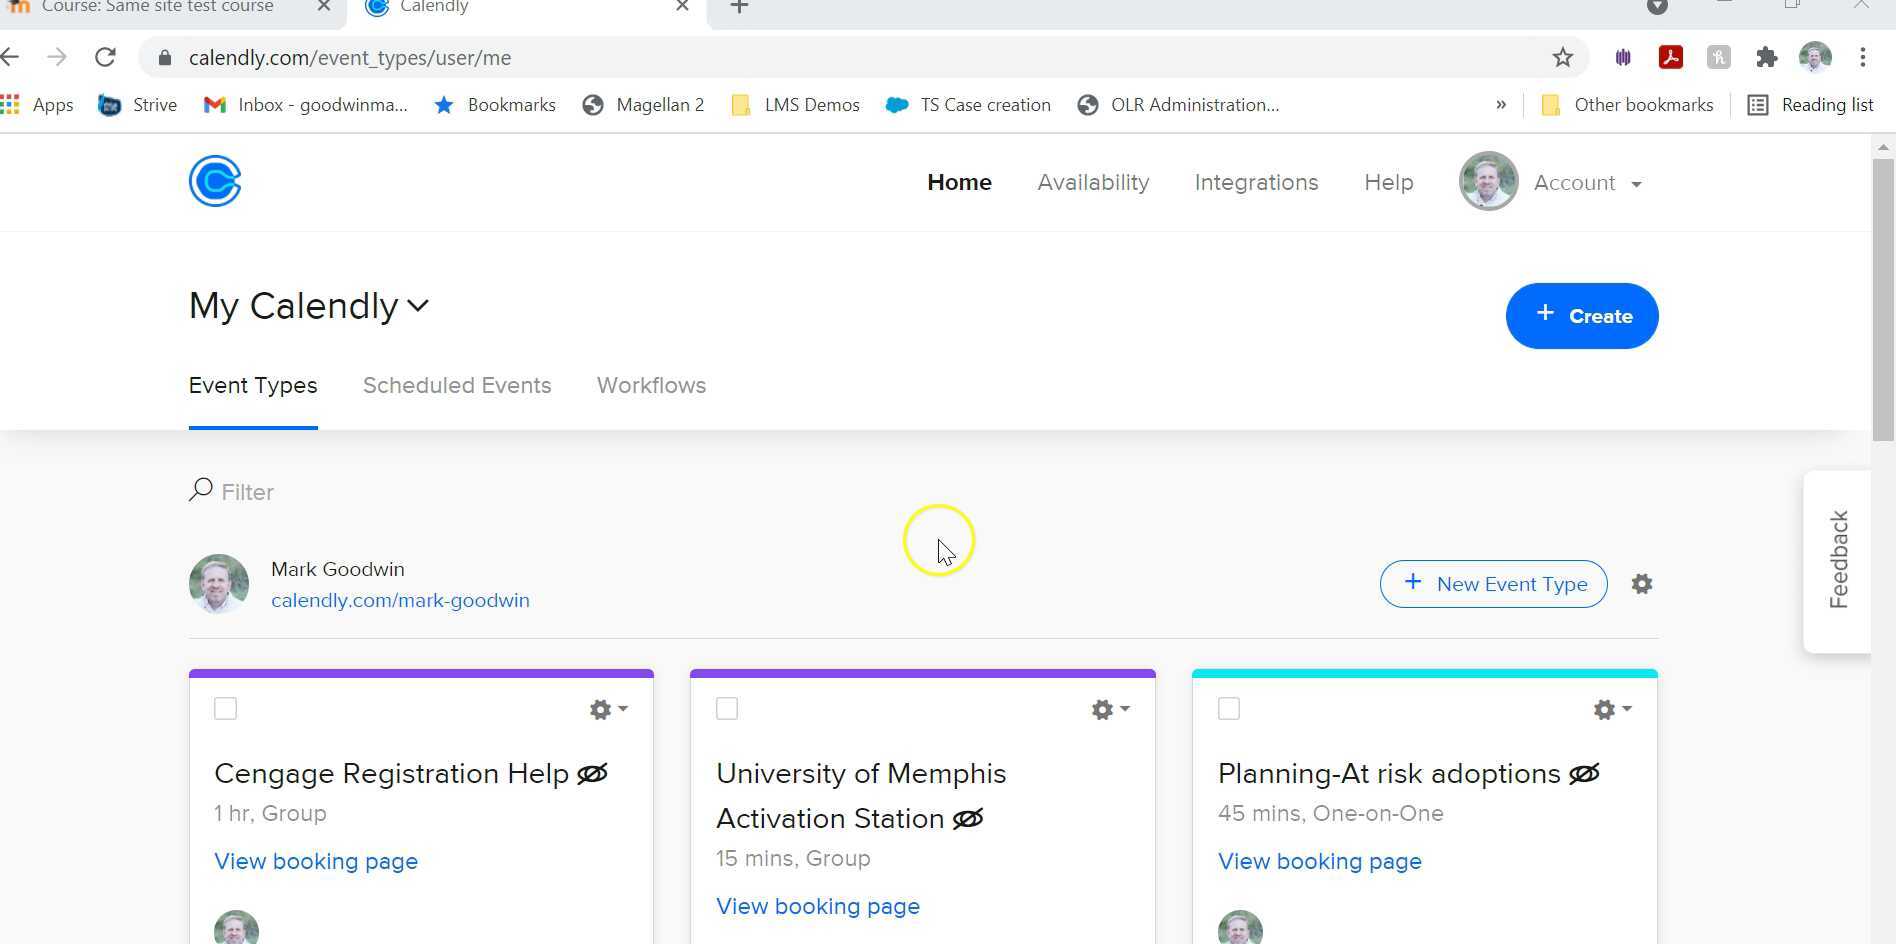The image size is (1896, 944).
Task: Open calendly.com/mark-goodwin link
Action: (400, 601)
